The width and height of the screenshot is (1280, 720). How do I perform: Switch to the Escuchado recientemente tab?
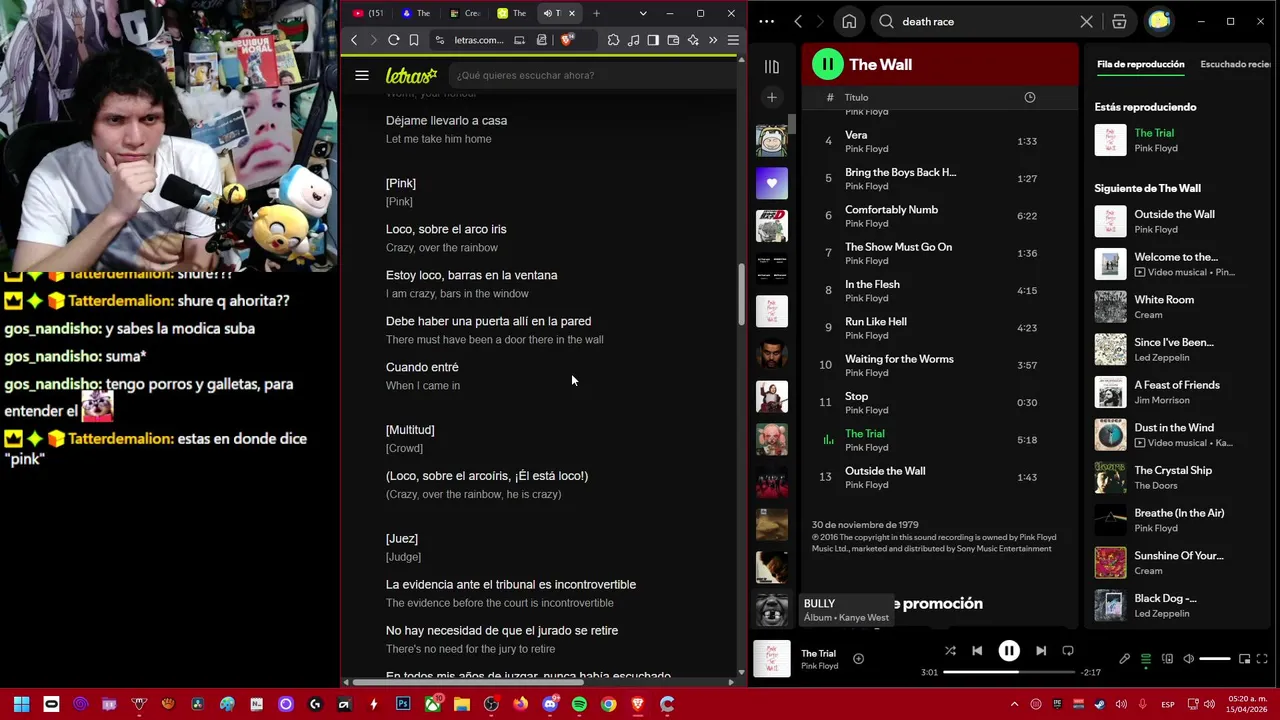pyautogui.click(x=1236, y=64)
